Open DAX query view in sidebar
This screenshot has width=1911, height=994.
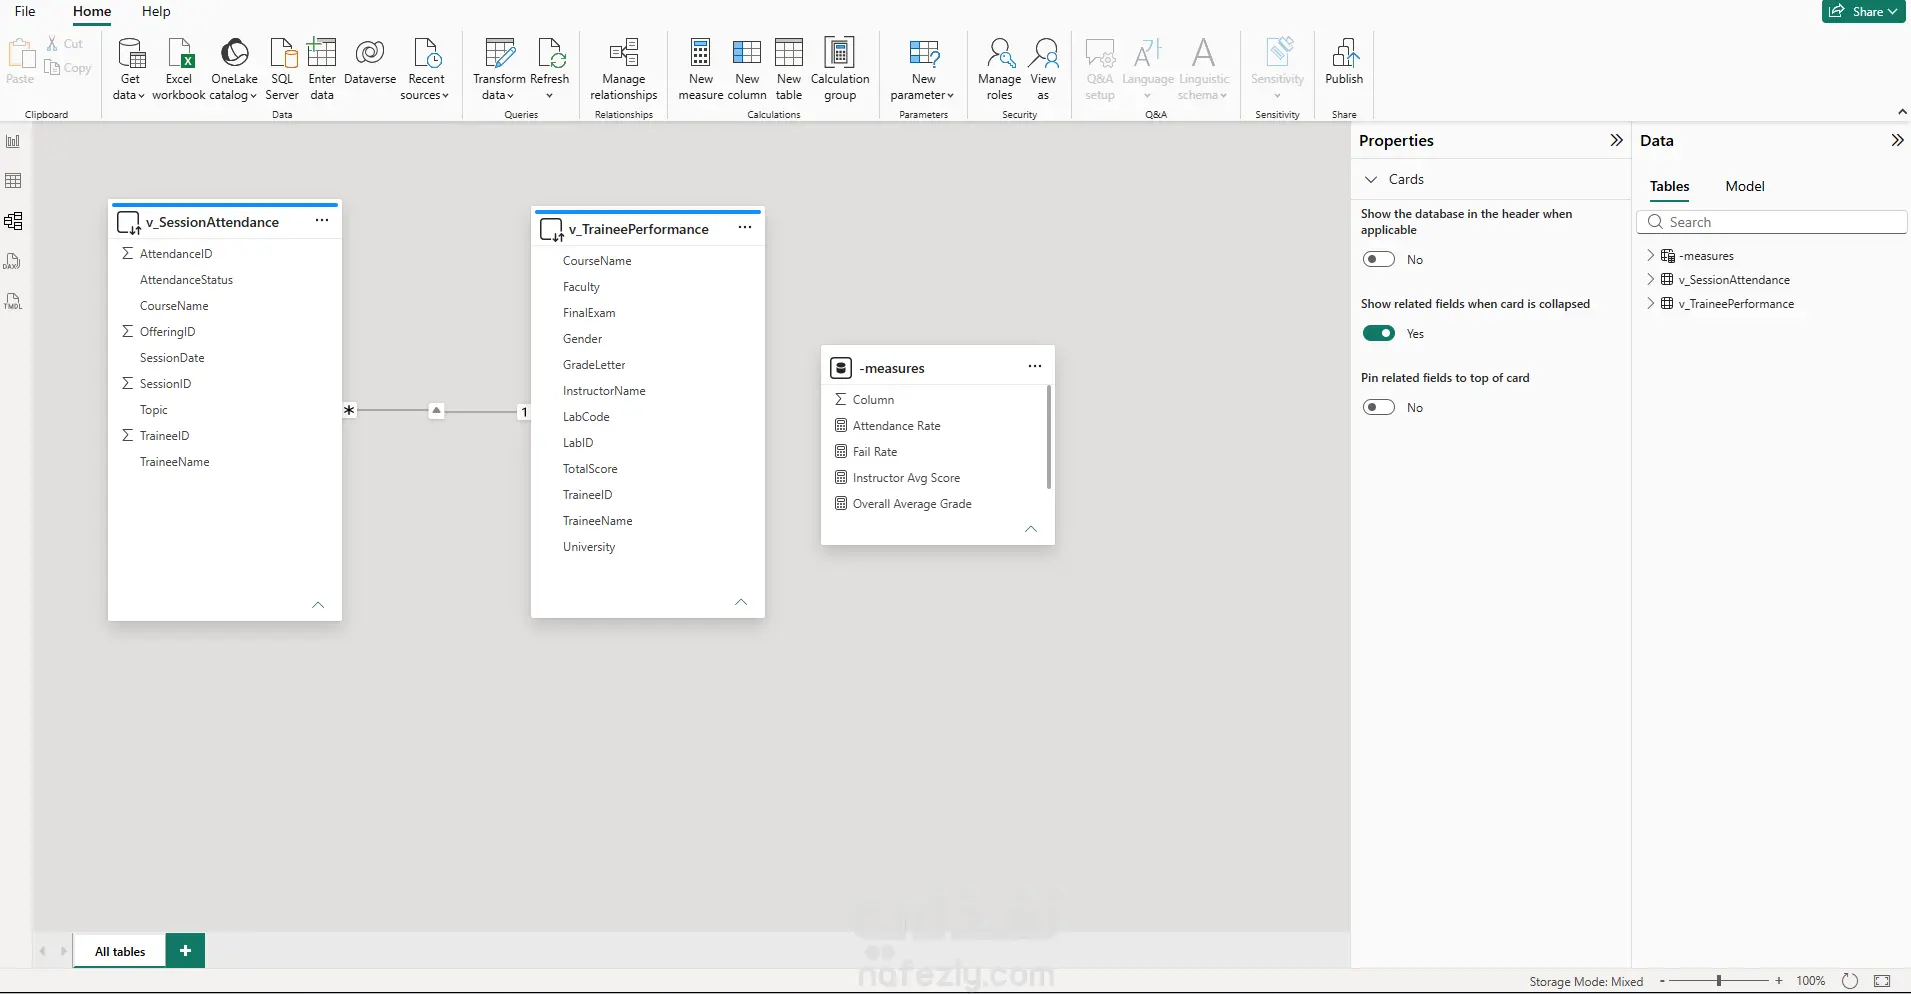pos(13,261)
